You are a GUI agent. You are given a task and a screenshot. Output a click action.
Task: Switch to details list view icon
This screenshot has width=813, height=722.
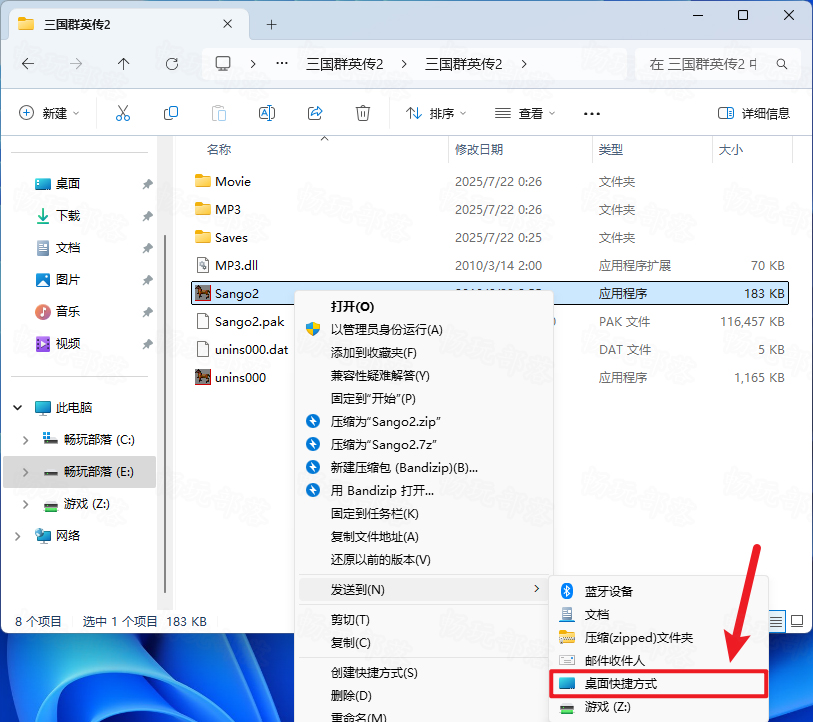pyautogui.click(x=776, y=621)
